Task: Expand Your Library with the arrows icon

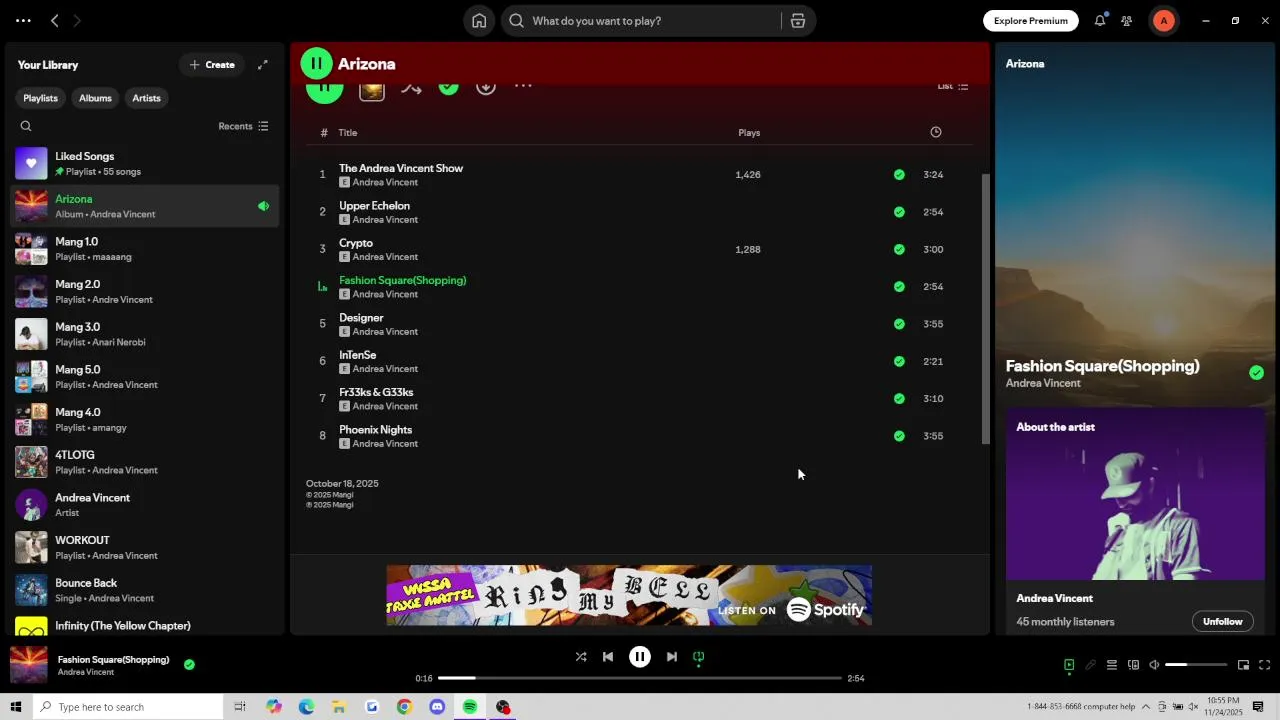Action: 263,65
